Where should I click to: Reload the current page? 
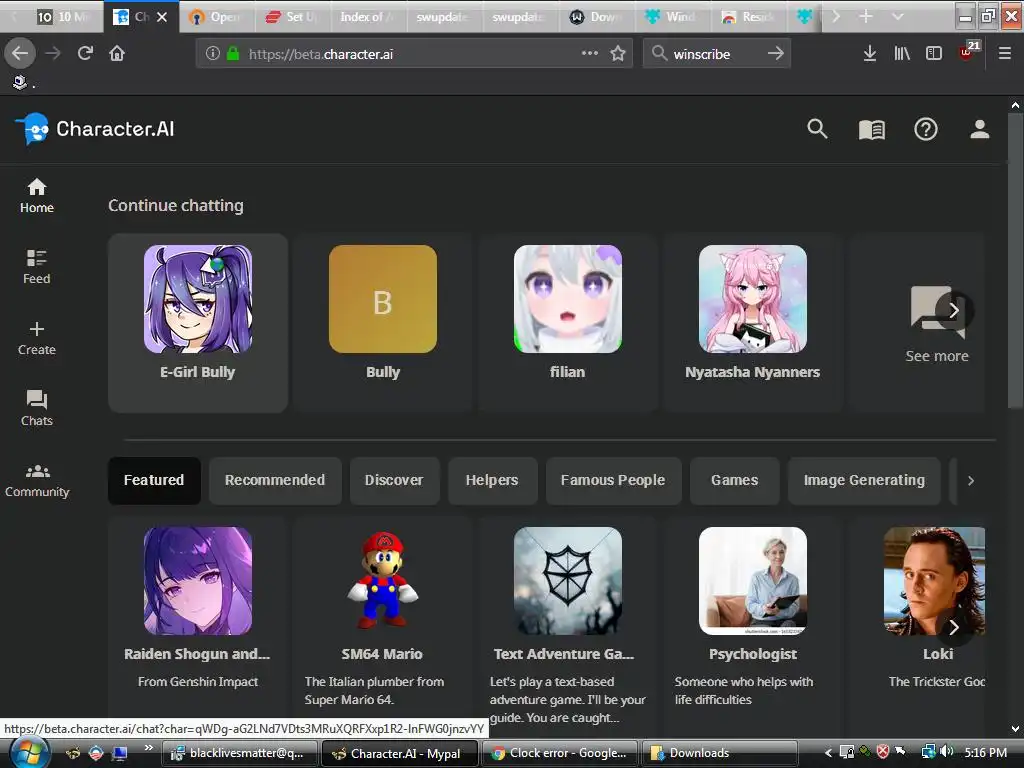[85, 53]
